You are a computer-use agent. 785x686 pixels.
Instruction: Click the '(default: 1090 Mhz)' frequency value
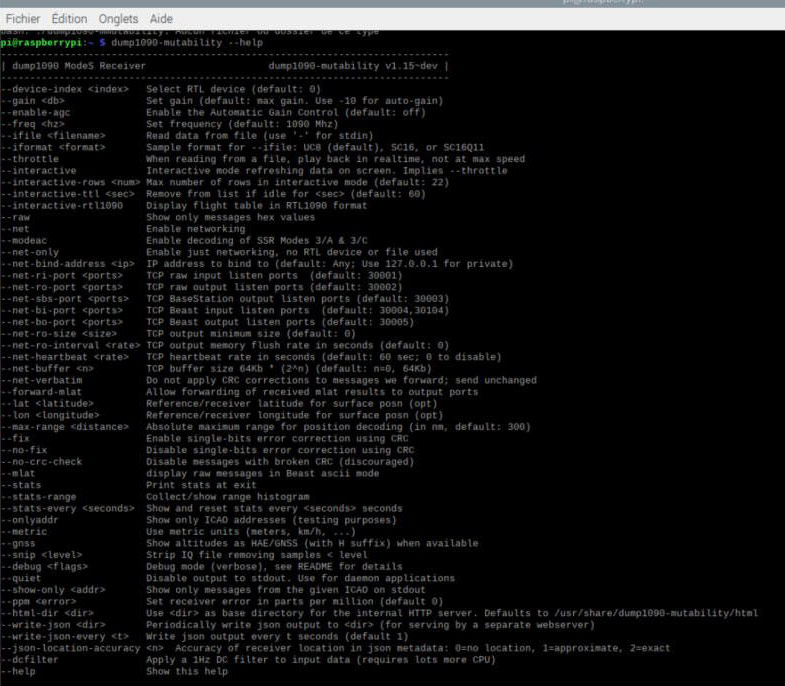[x=283, y=124]
